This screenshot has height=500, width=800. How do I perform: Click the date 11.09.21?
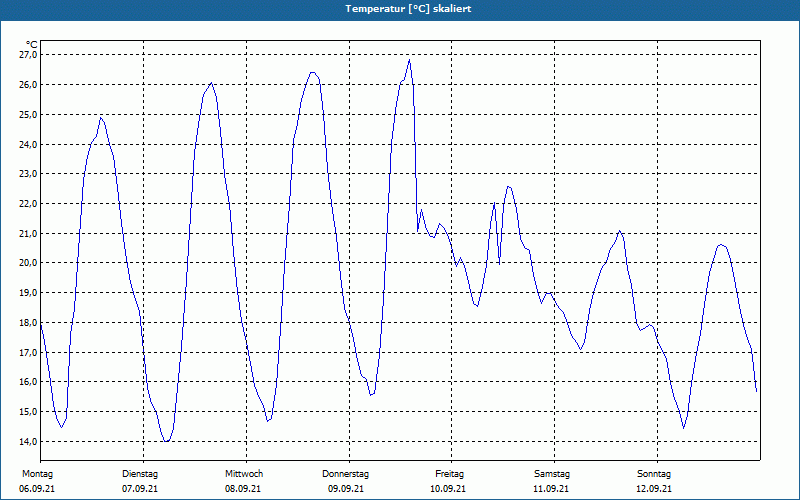(x=551, y=489)
